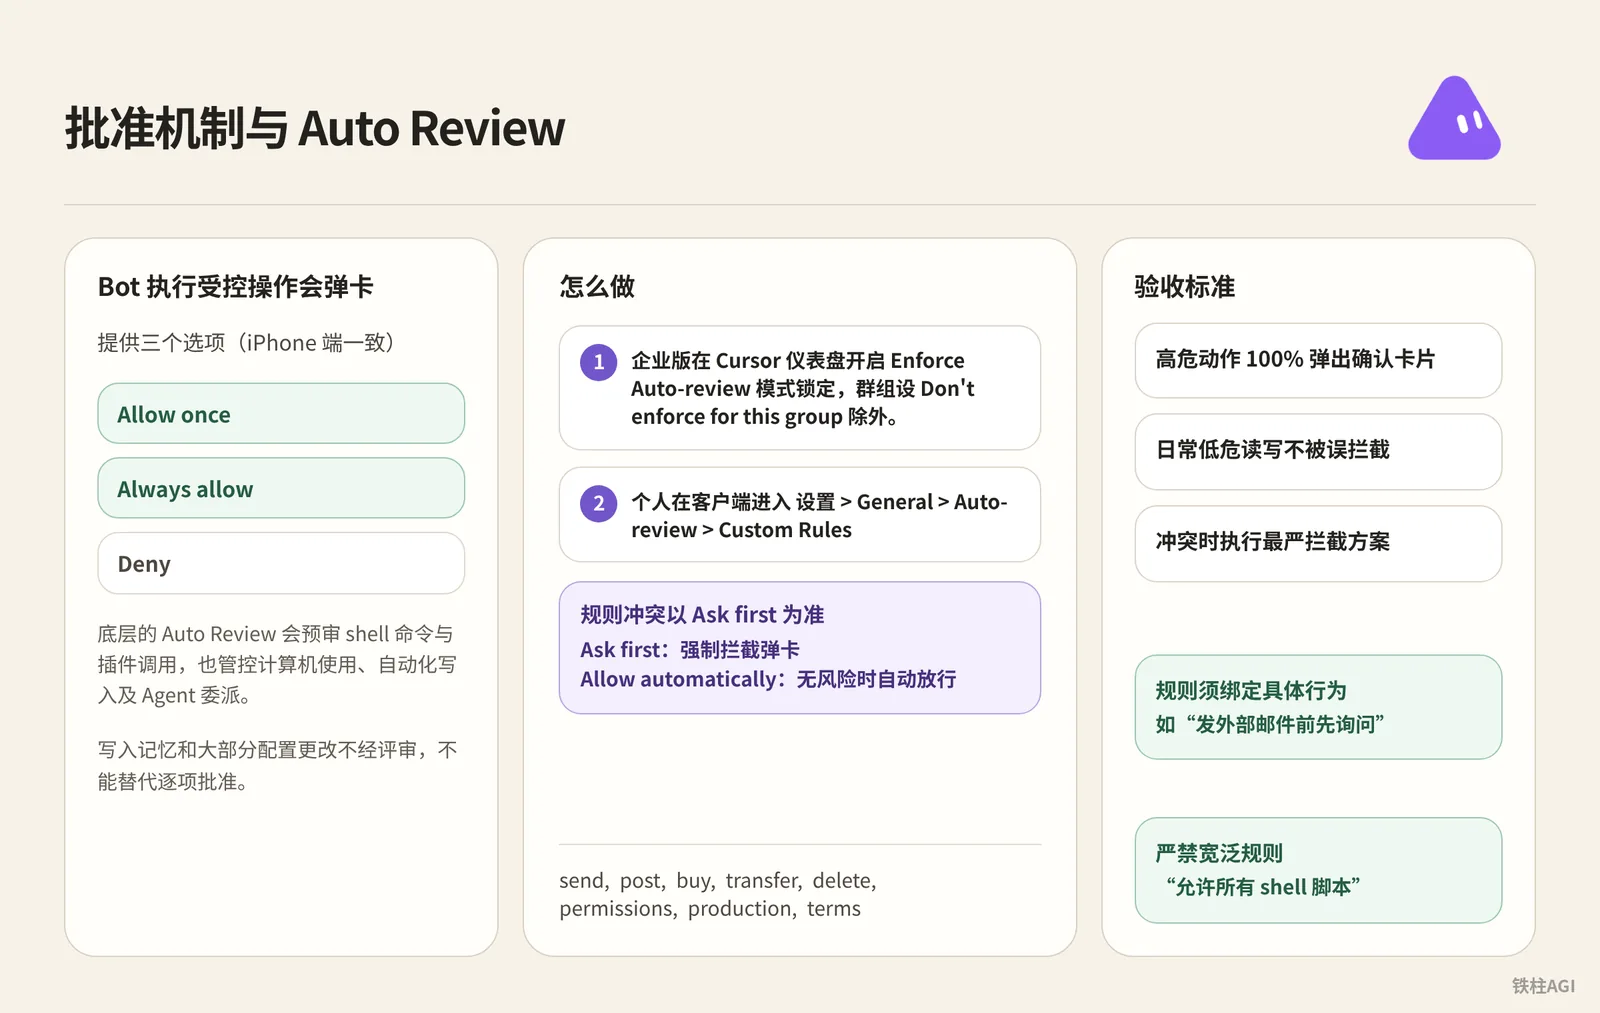Click the paragraph starting 底层的 Auto Review

pyautogui.click(x=277, y=664)
